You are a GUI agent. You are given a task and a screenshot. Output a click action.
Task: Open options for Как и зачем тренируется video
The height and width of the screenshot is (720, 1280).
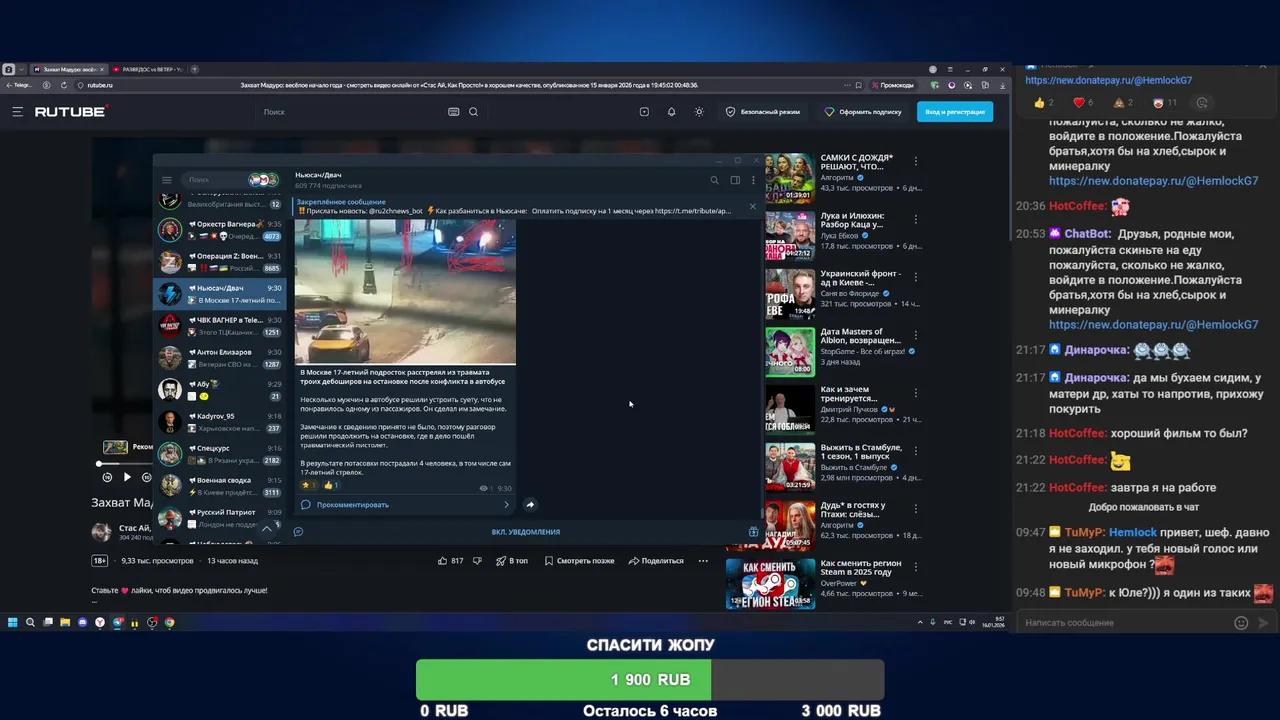coord(915,393)
